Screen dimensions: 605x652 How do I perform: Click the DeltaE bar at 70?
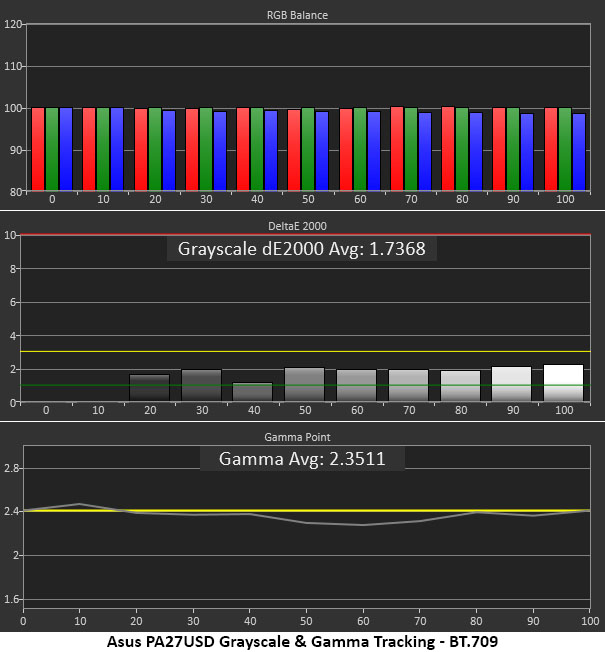(409, 385)
